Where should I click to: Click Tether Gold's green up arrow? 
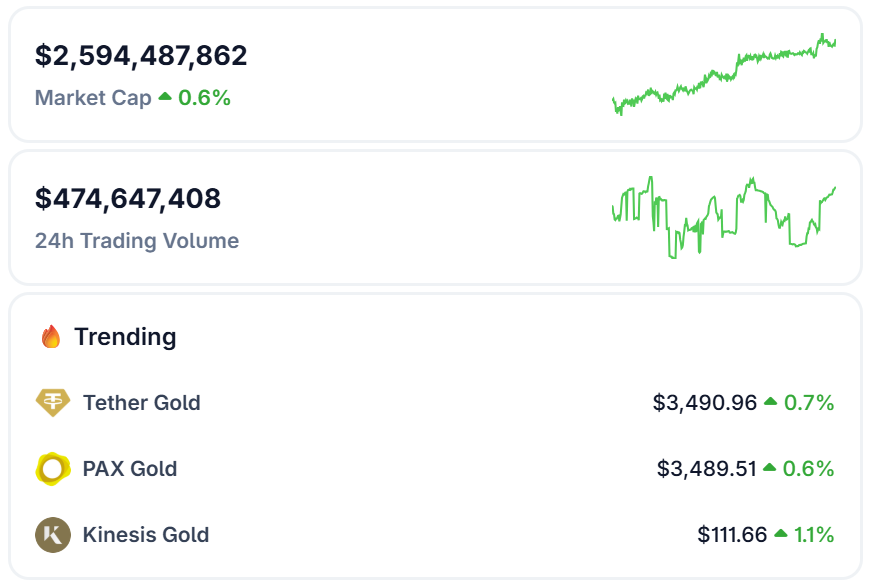770,402
